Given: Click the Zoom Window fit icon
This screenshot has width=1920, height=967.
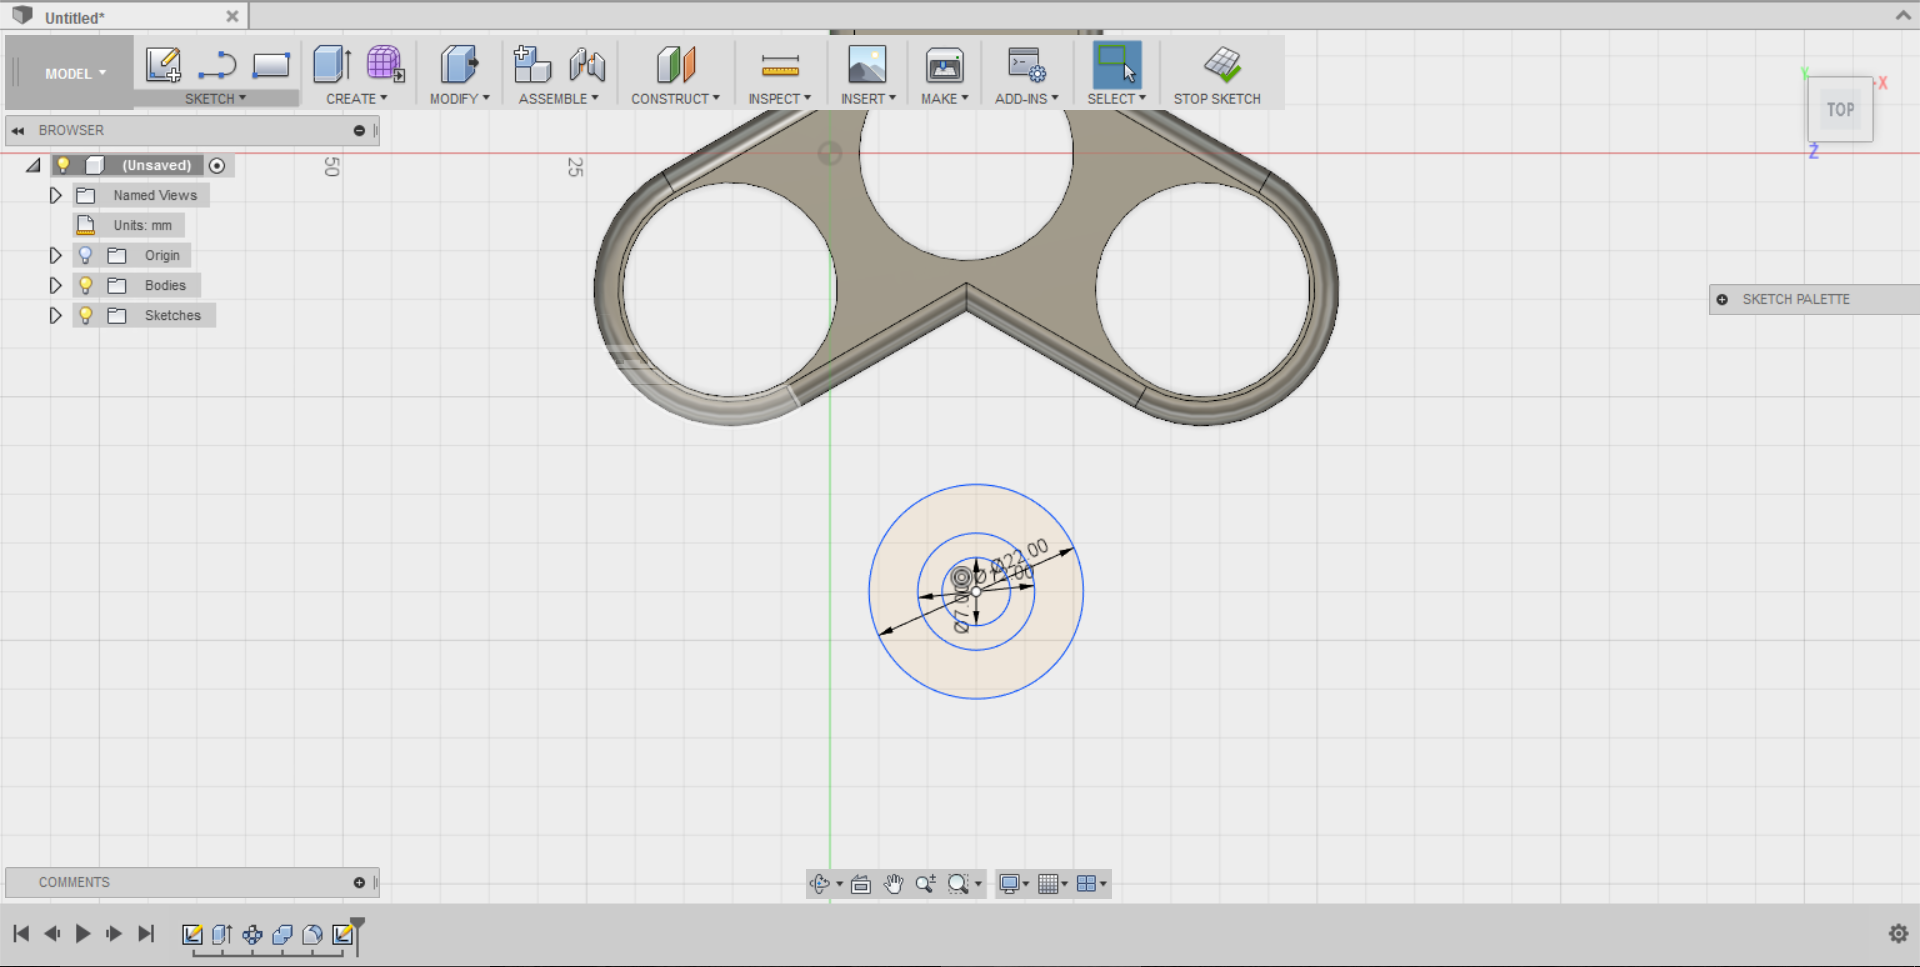Looking at the screenshot, I should pos(958,884).
